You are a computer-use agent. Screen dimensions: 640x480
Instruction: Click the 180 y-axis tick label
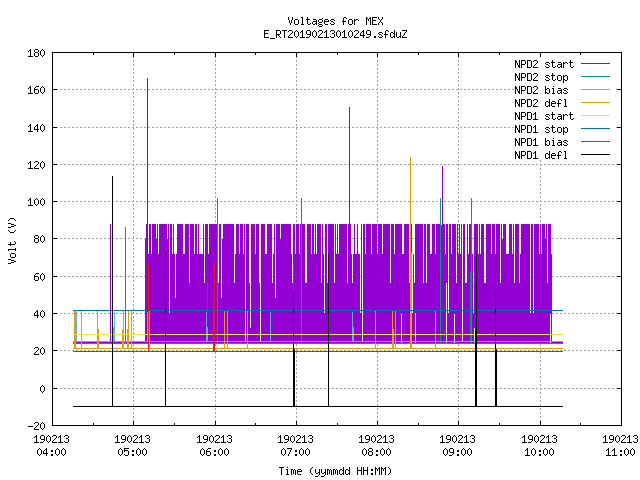36,53
